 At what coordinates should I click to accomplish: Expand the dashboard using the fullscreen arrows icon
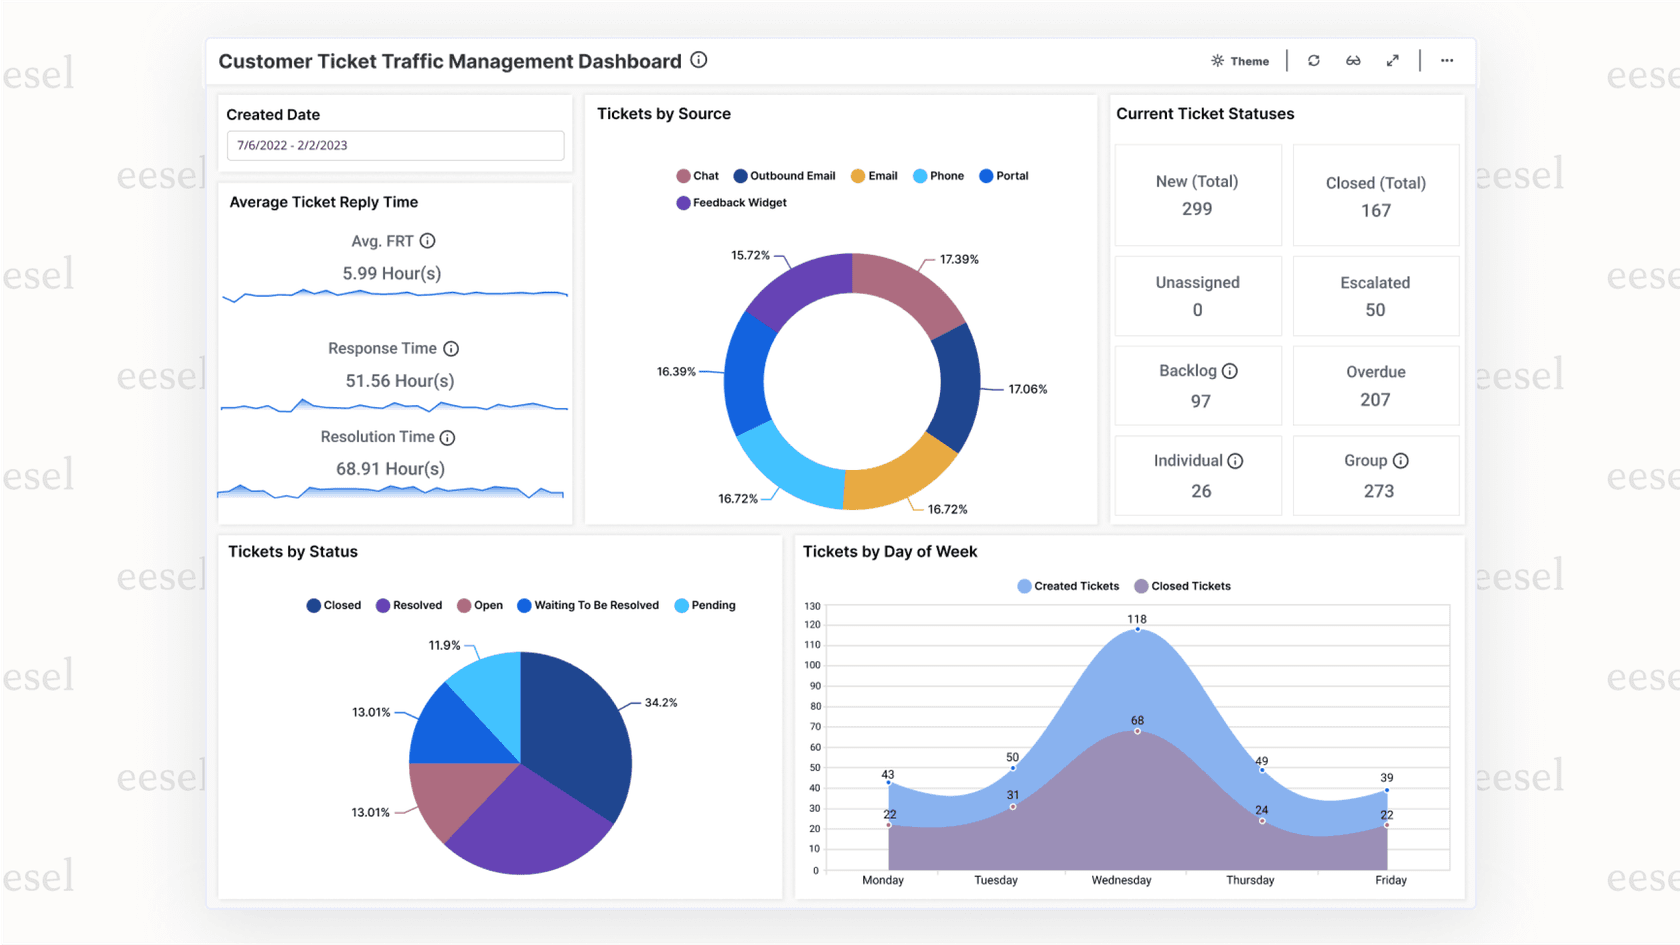[1393, 60]
